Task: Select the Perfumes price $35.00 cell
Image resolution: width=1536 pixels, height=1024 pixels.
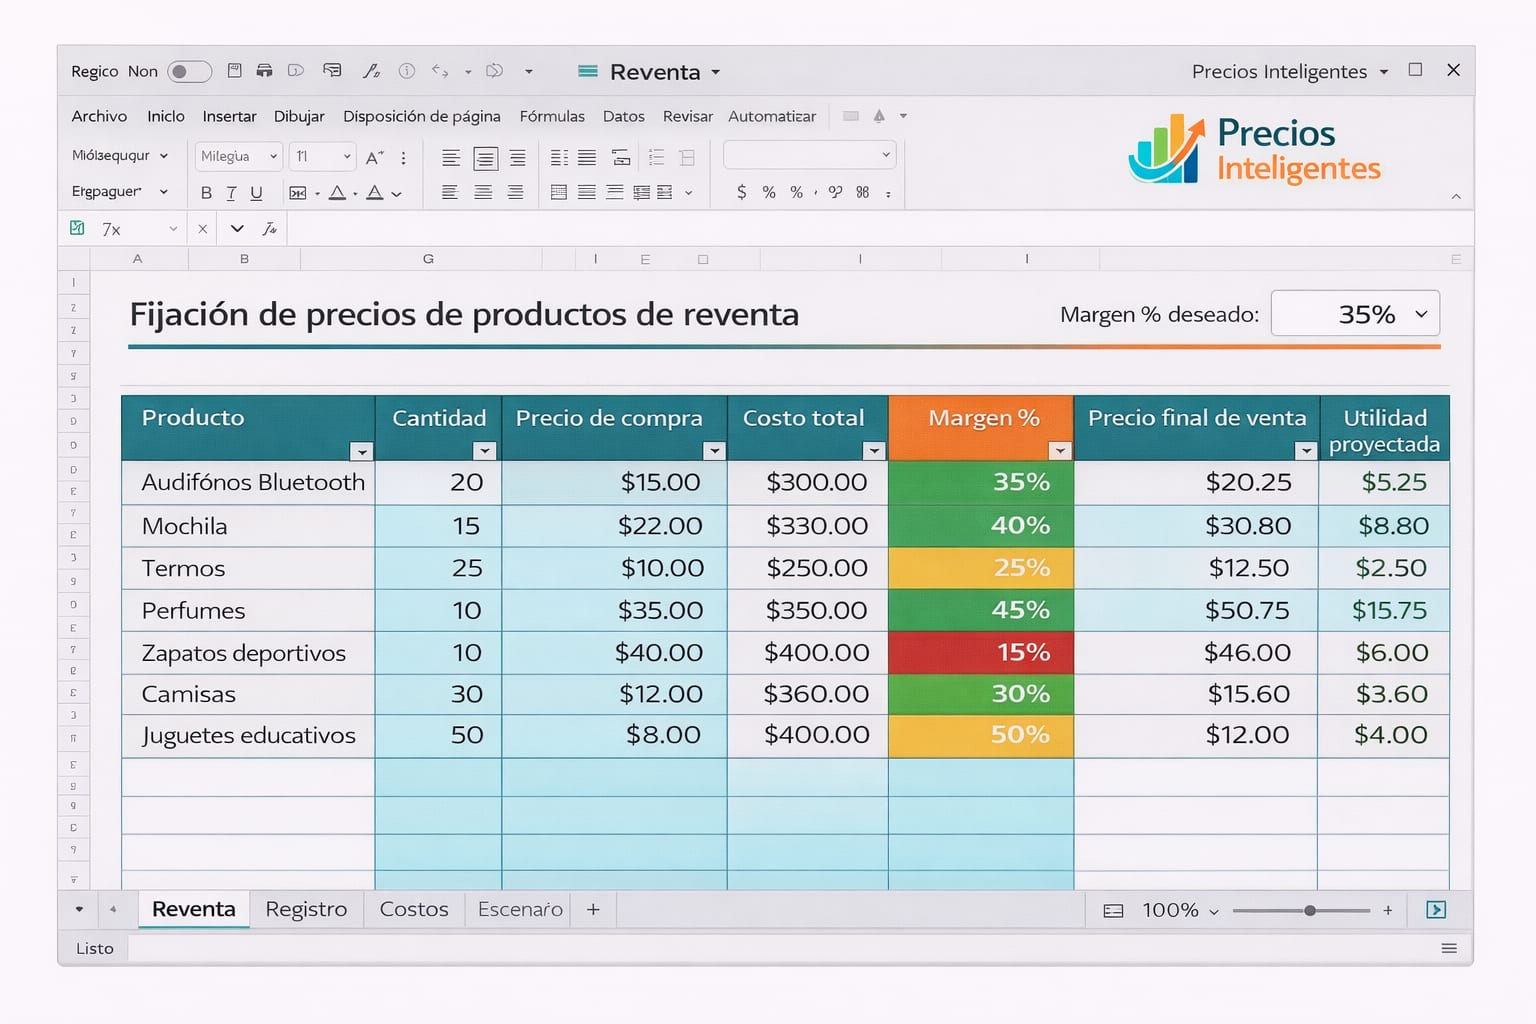Action: coord(614,610)
